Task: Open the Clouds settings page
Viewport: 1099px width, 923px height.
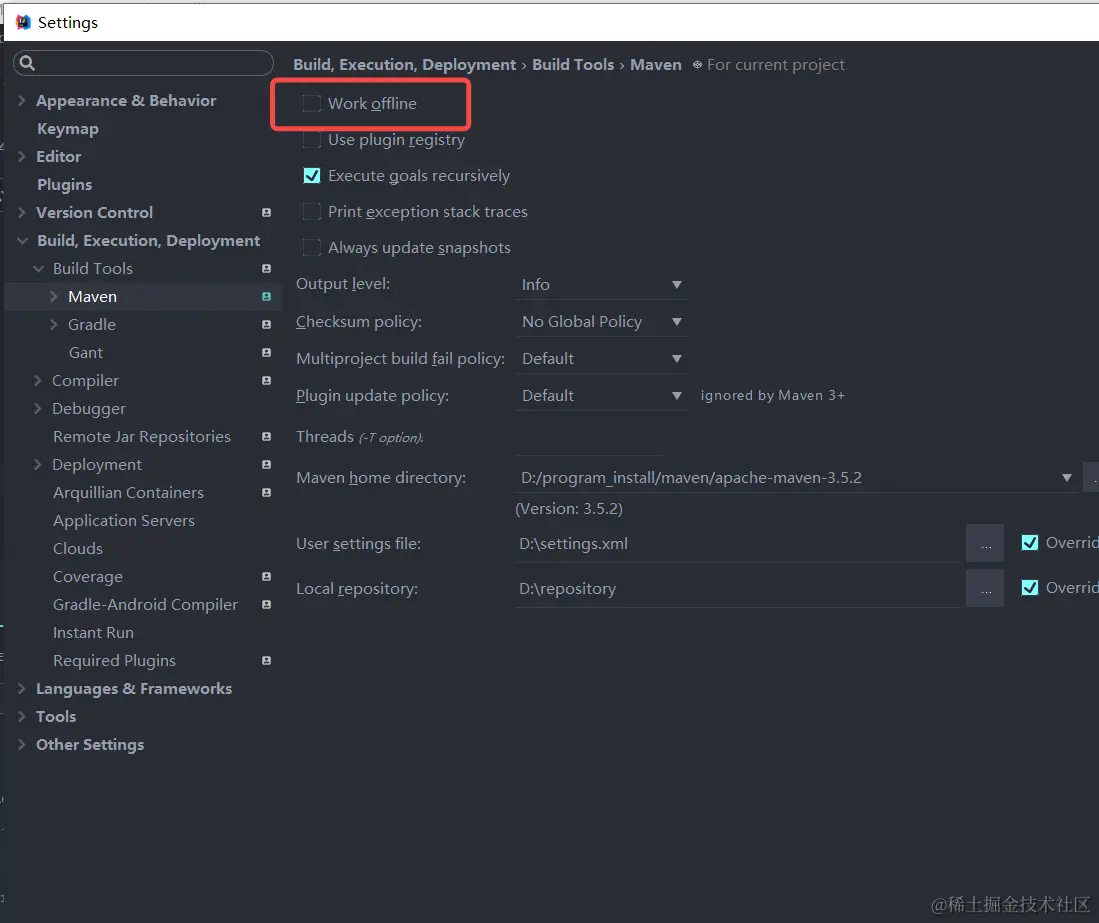Action: coord(78,549)
